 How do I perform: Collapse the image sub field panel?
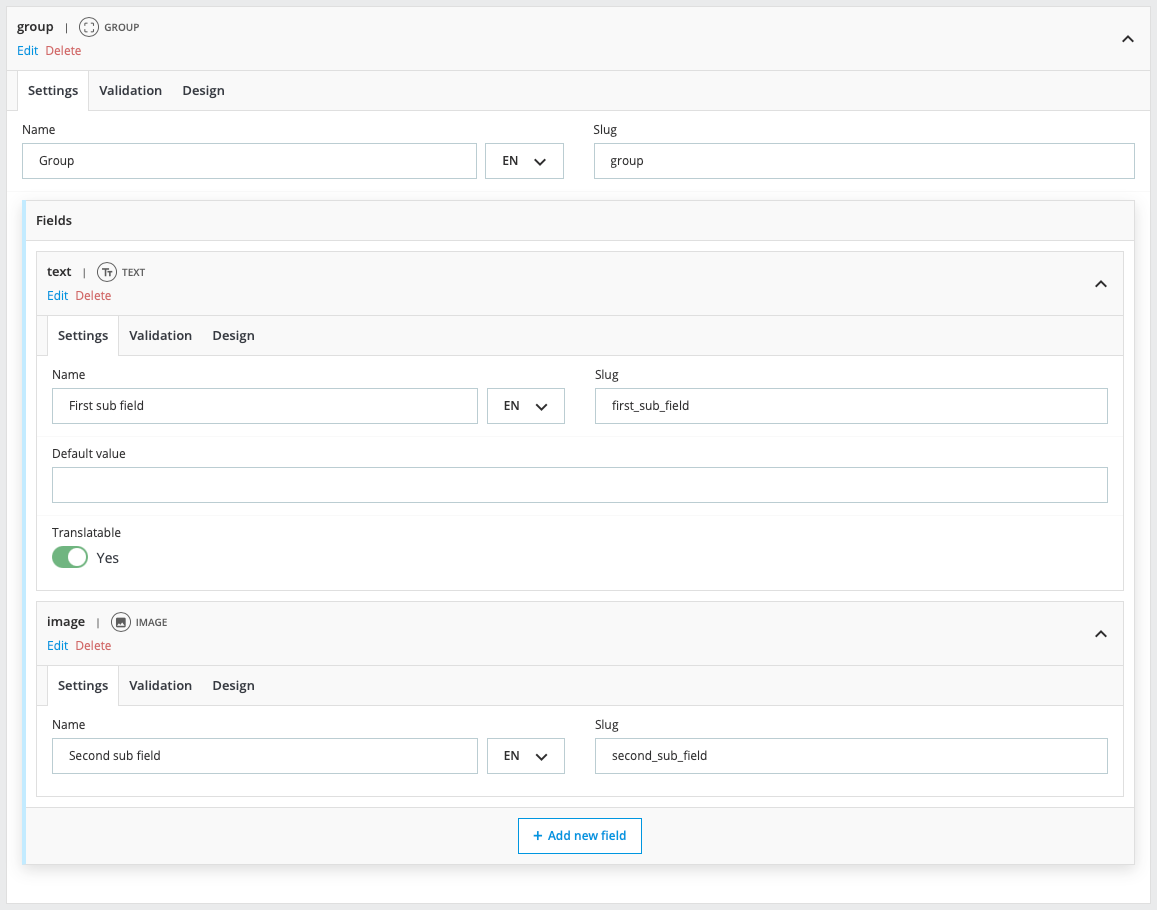coord(1100,634)
